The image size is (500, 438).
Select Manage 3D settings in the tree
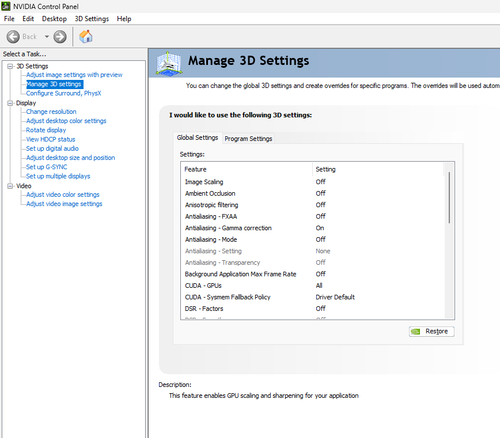(54, 84)
